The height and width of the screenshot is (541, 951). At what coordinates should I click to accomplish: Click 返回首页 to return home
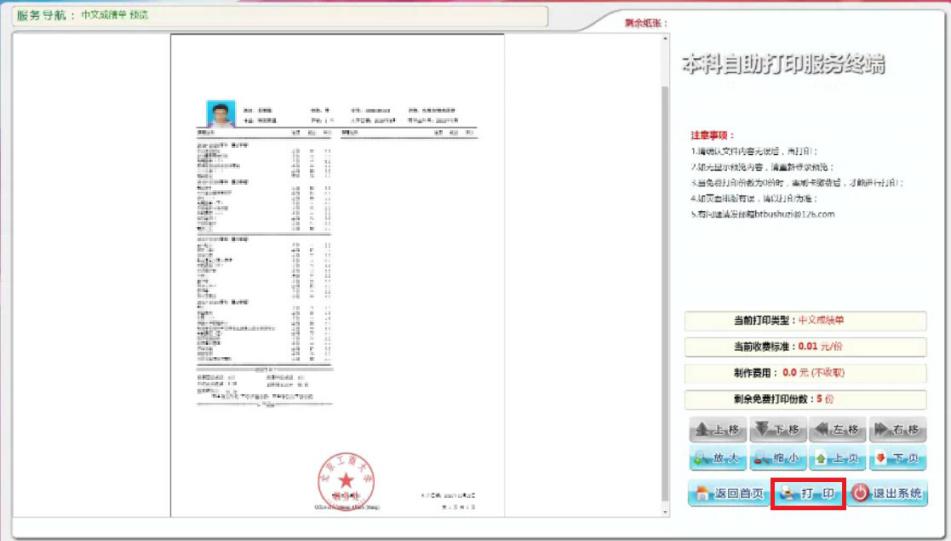(x=728, y=494)
